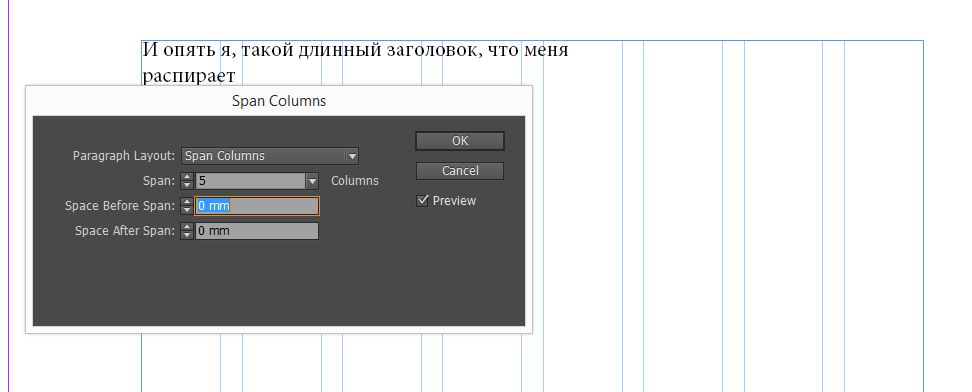This screenshot has height=392, width=972.
Task: Click the Space After Span label
Action: [x=125, y=231]
